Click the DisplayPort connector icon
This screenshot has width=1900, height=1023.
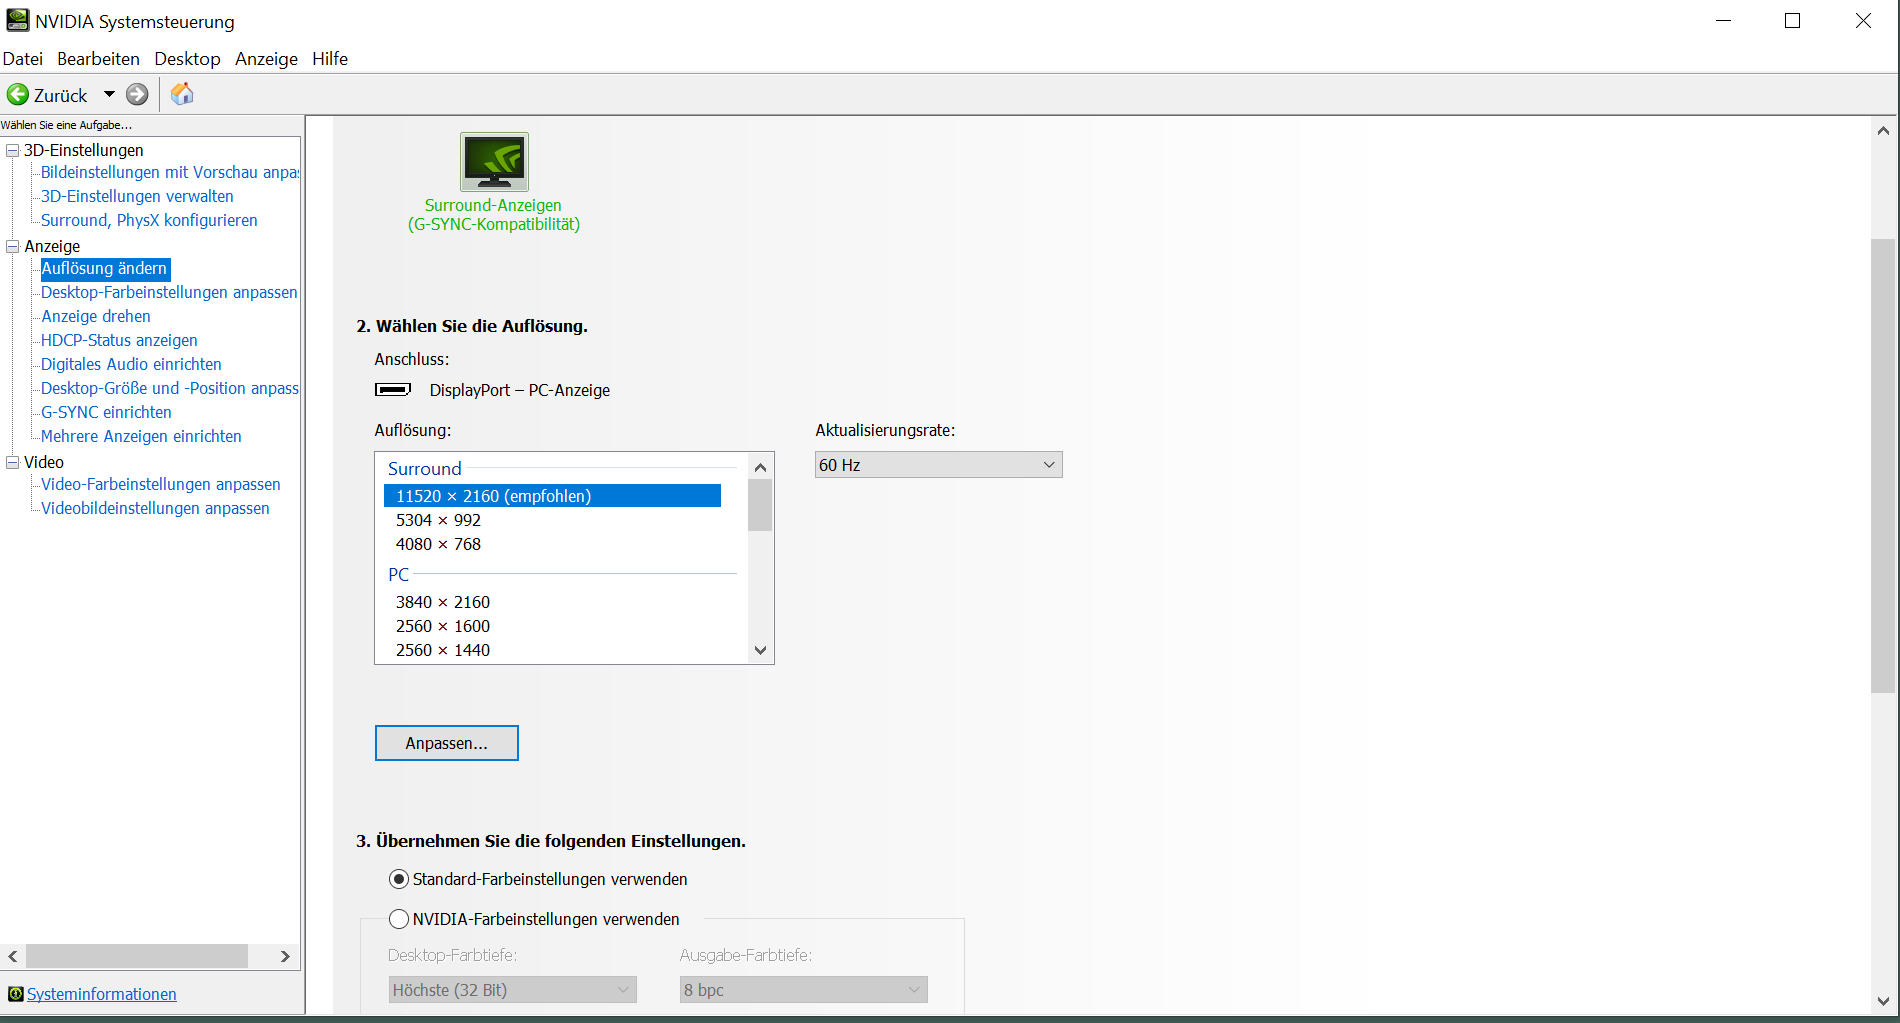point(393,389)
